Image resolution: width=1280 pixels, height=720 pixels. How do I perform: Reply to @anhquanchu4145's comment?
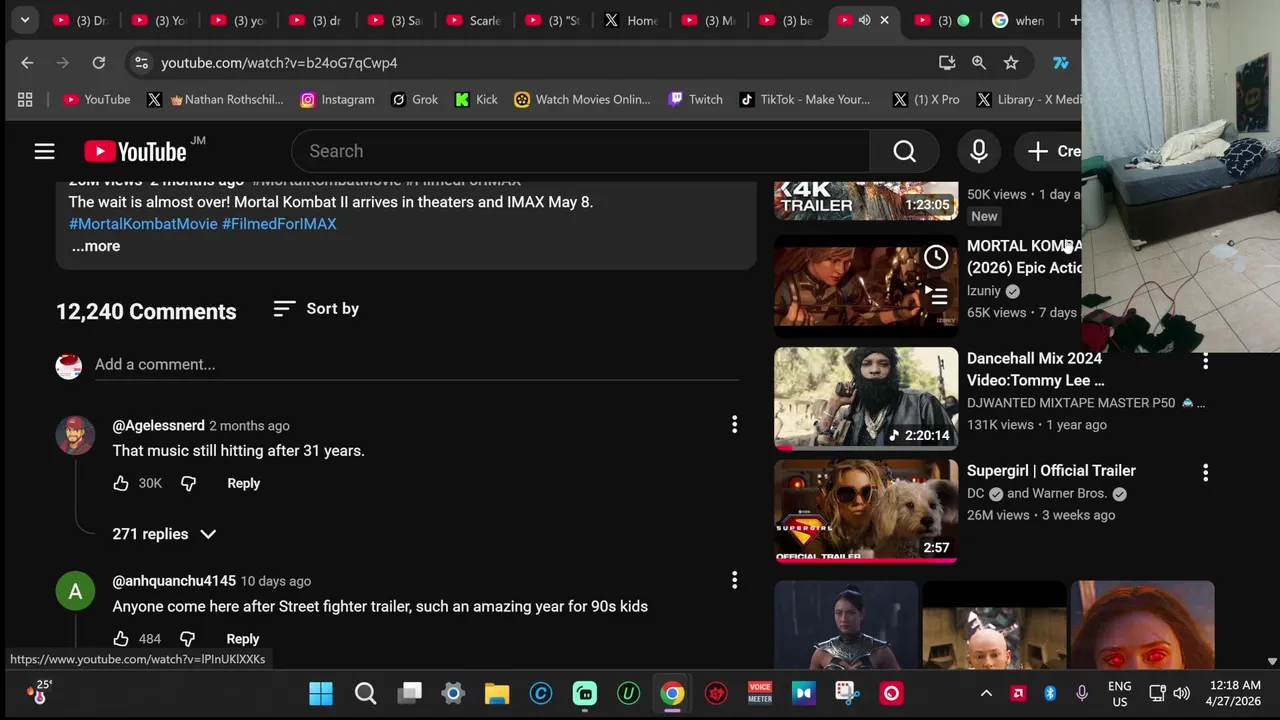243,638
